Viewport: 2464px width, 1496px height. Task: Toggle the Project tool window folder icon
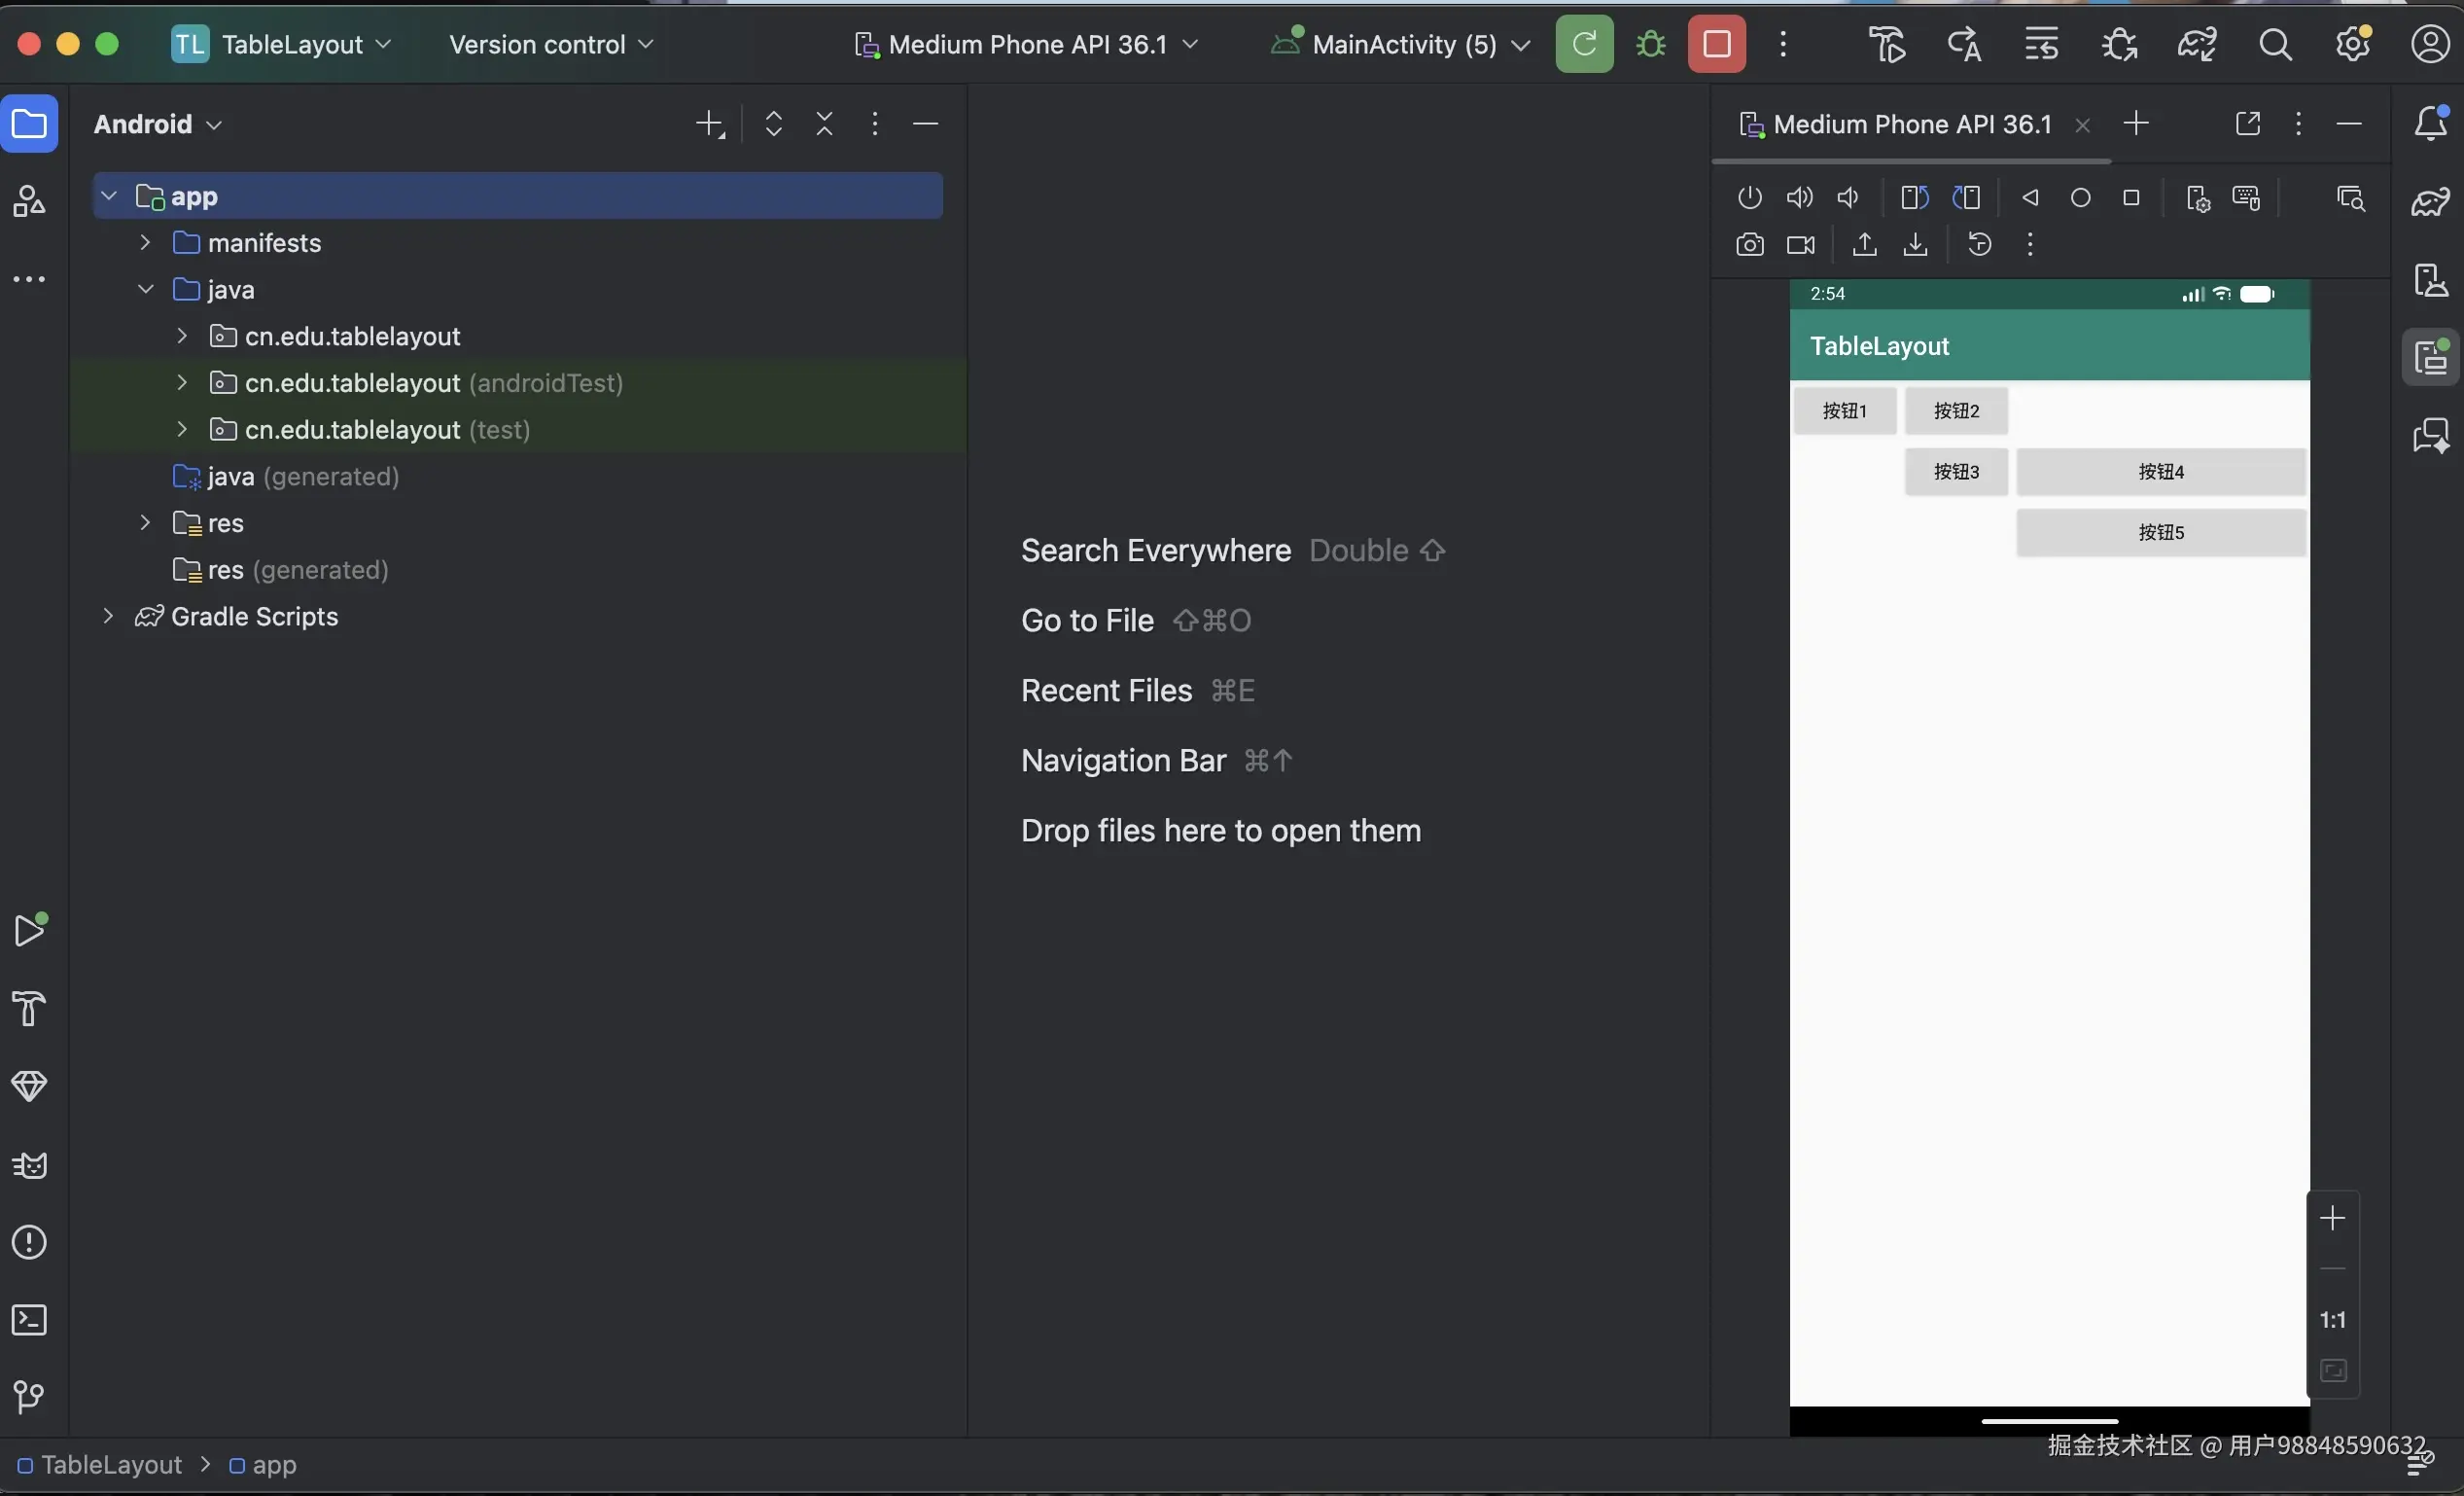tap(30, 125)
